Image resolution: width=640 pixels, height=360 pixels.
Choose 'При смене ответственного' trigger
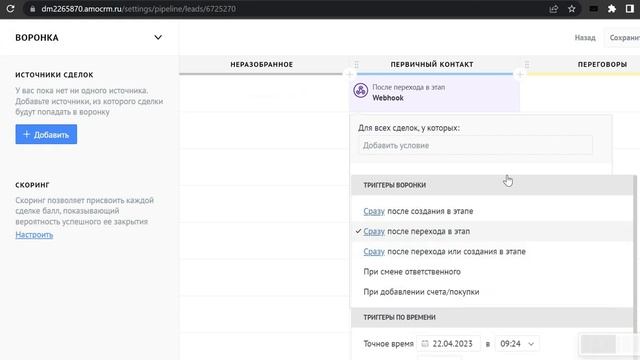click(492, 271)
